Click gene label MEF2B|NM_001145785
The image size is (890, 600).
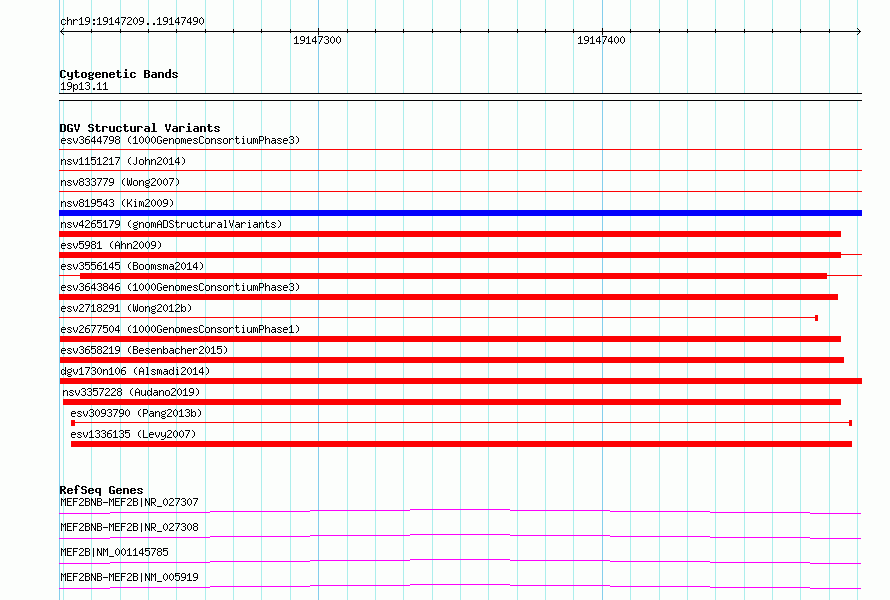pos(114,552)
